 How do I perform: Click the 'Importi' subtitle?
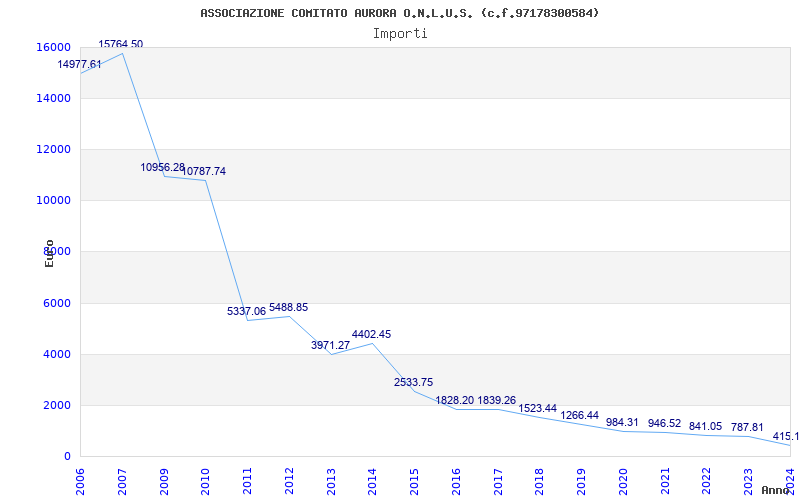400,34
